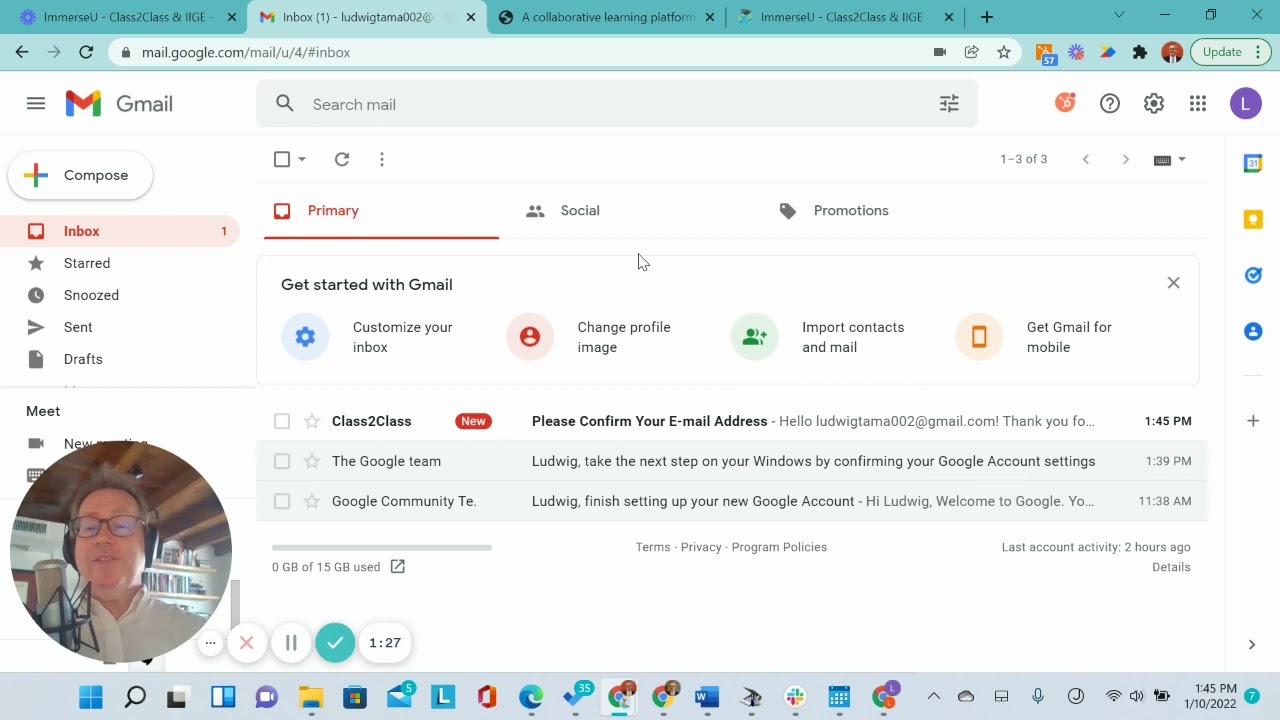Open the More options three-dot menu
This screenshot has width=1280, height=720.
[382, 159]
